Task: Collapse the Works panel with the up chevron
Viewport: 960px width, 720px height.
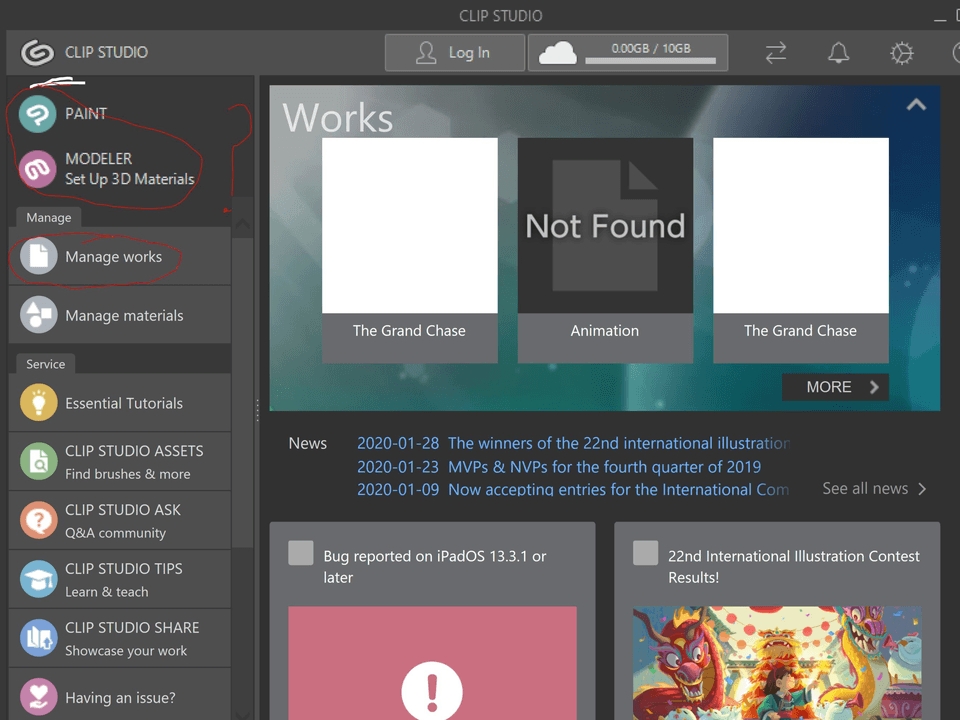Action: (x=916, y=105)
